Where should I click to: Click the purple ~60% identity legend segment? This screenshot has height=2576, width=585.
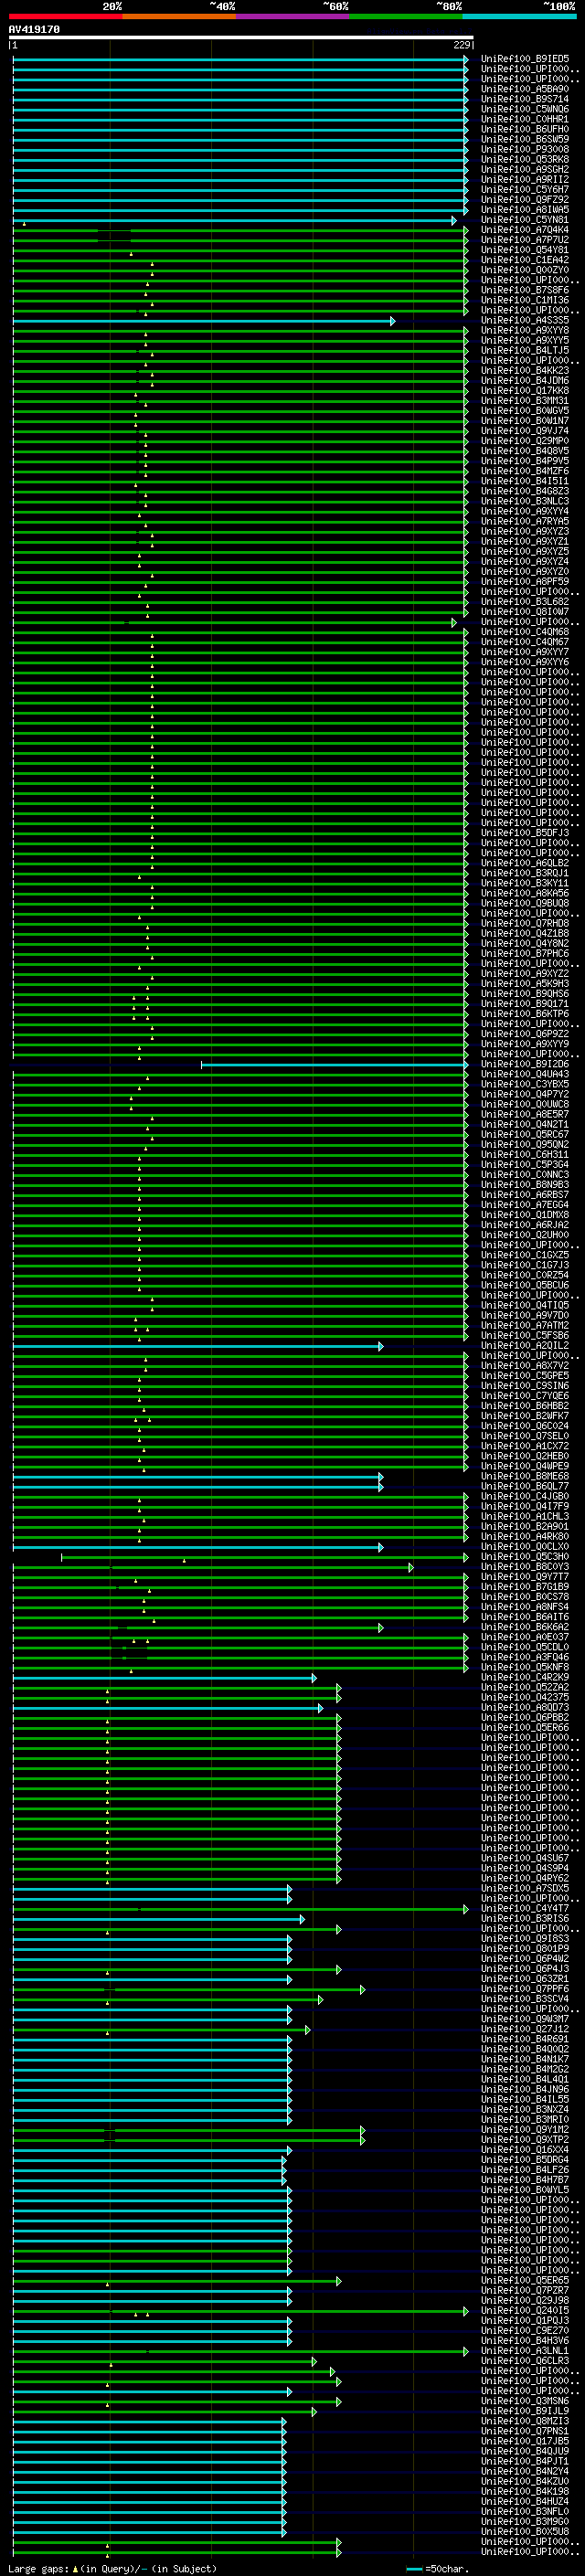pos(293,16)
